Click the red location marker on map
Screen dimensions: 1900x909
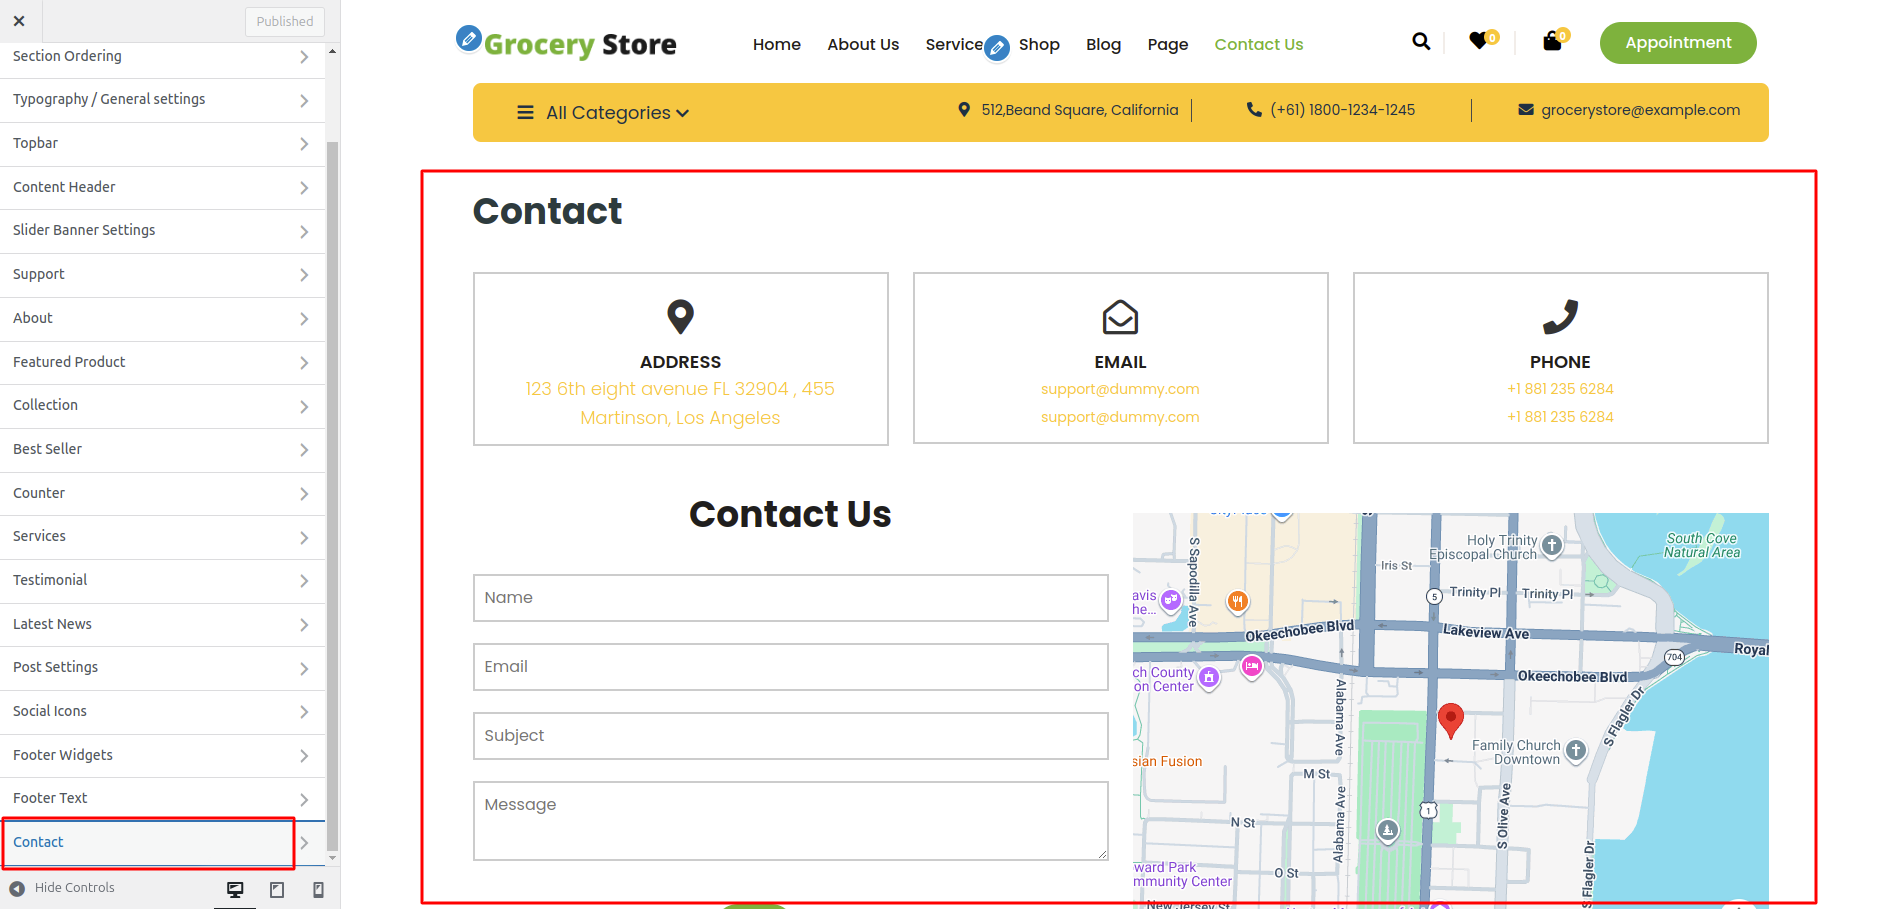click(1451, 720)
